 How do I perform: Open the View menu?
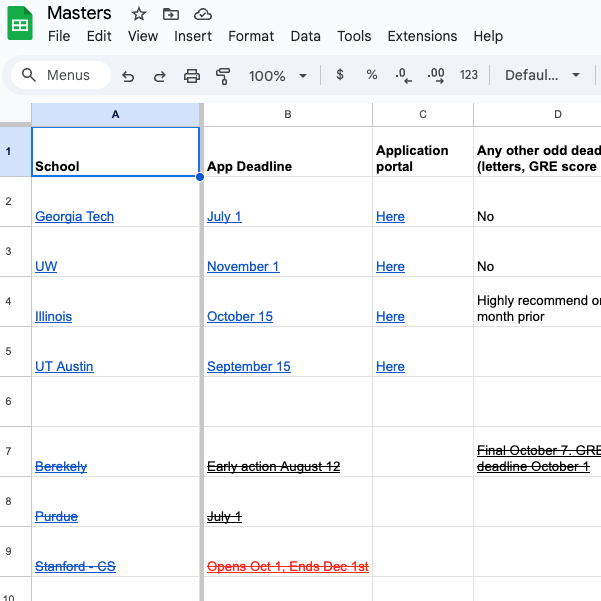[143, 36]
